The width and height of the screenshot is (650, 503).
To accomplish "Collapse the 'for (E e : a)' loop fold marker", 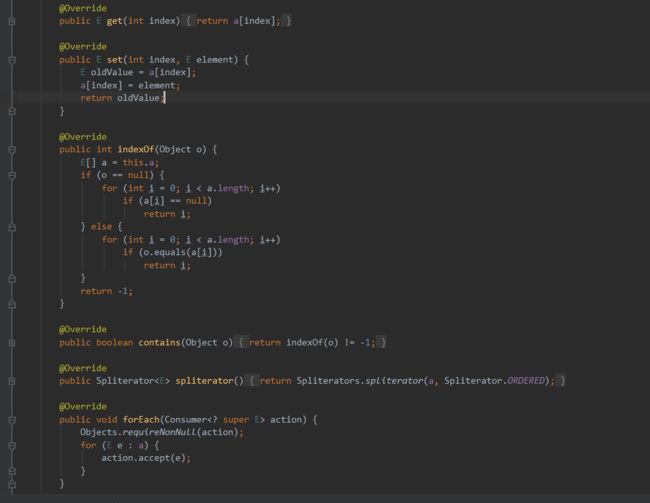I will [x=12, y=446].
